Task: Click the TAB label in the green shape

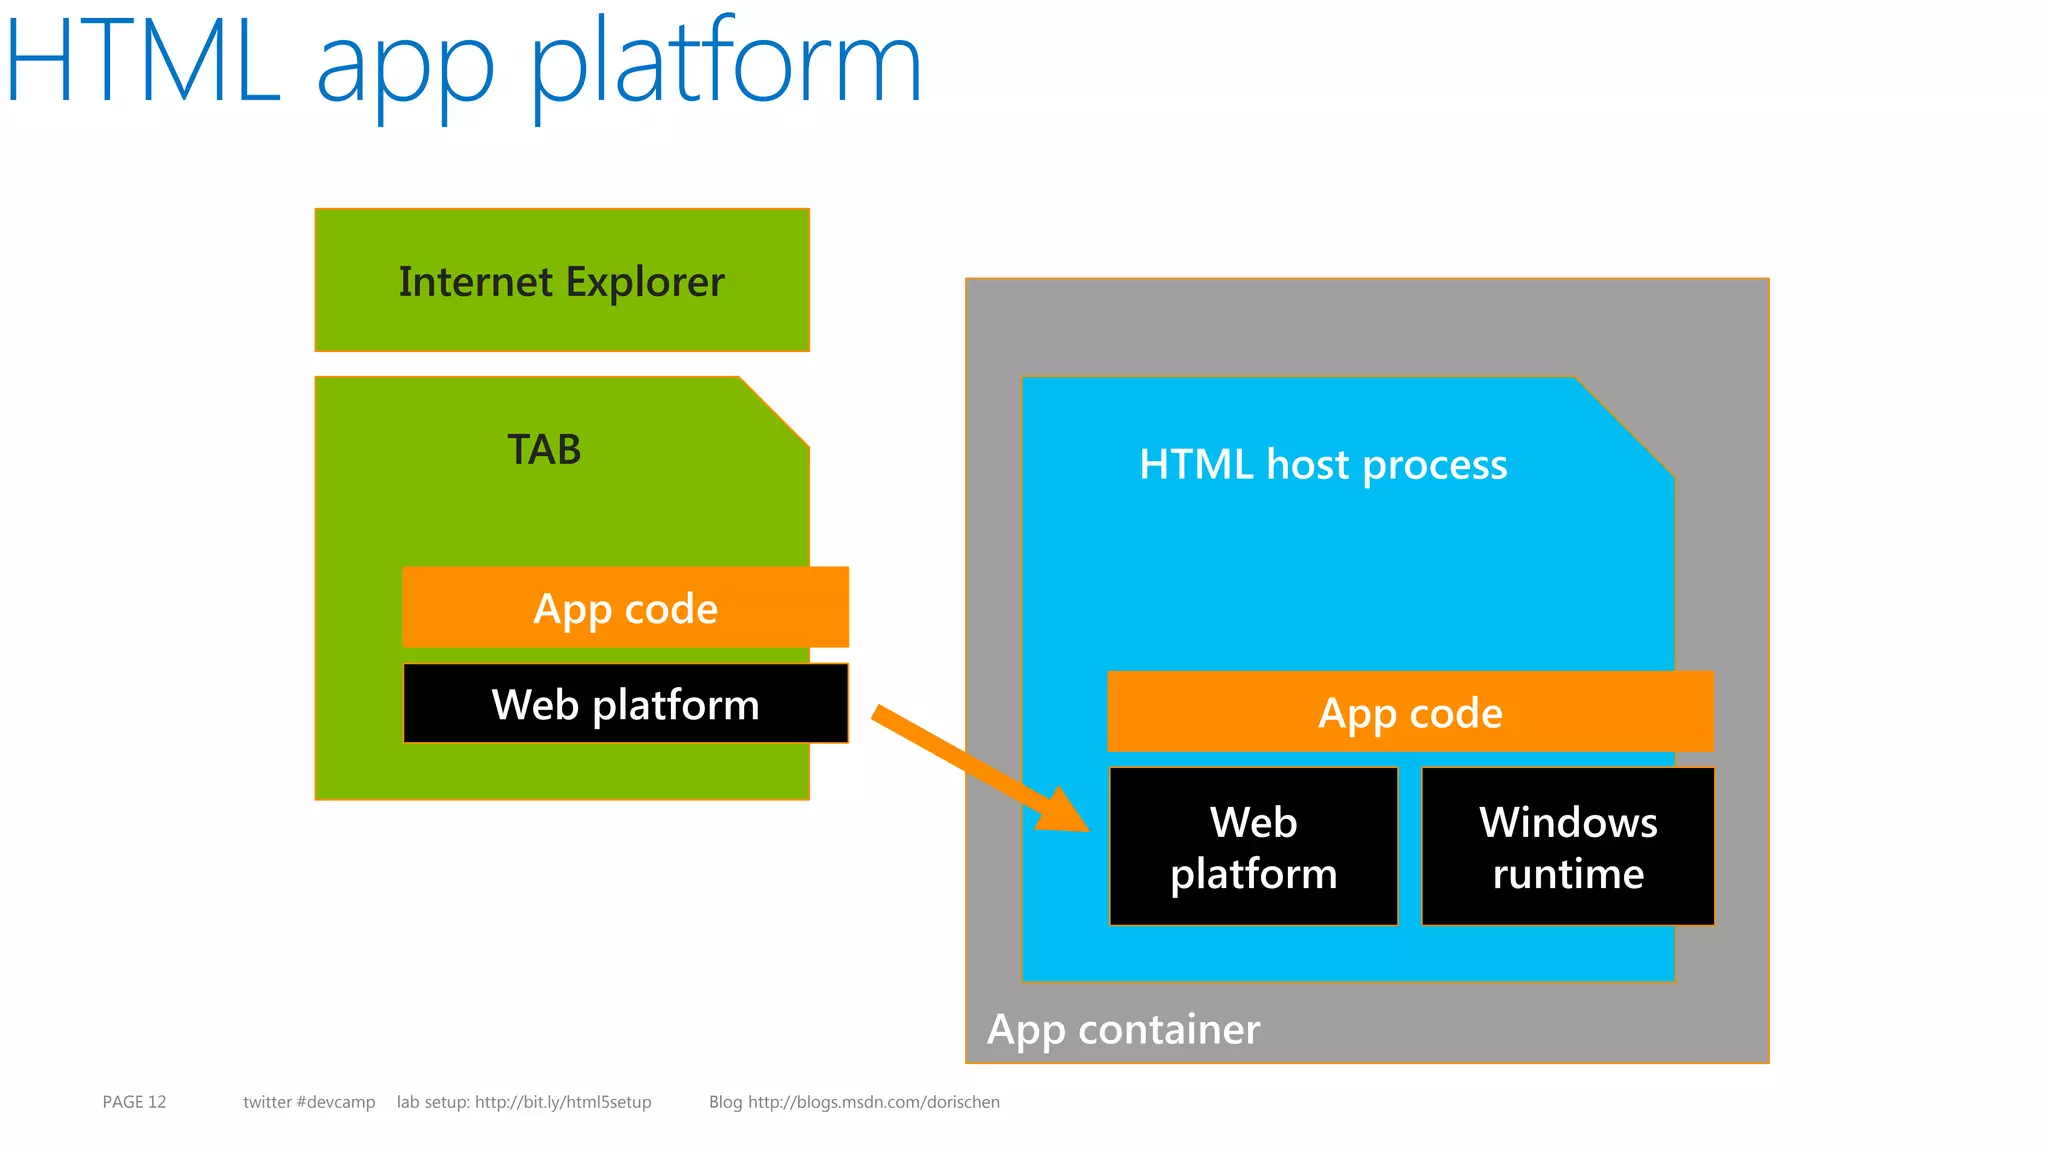Action: click(x=544, y=450)
